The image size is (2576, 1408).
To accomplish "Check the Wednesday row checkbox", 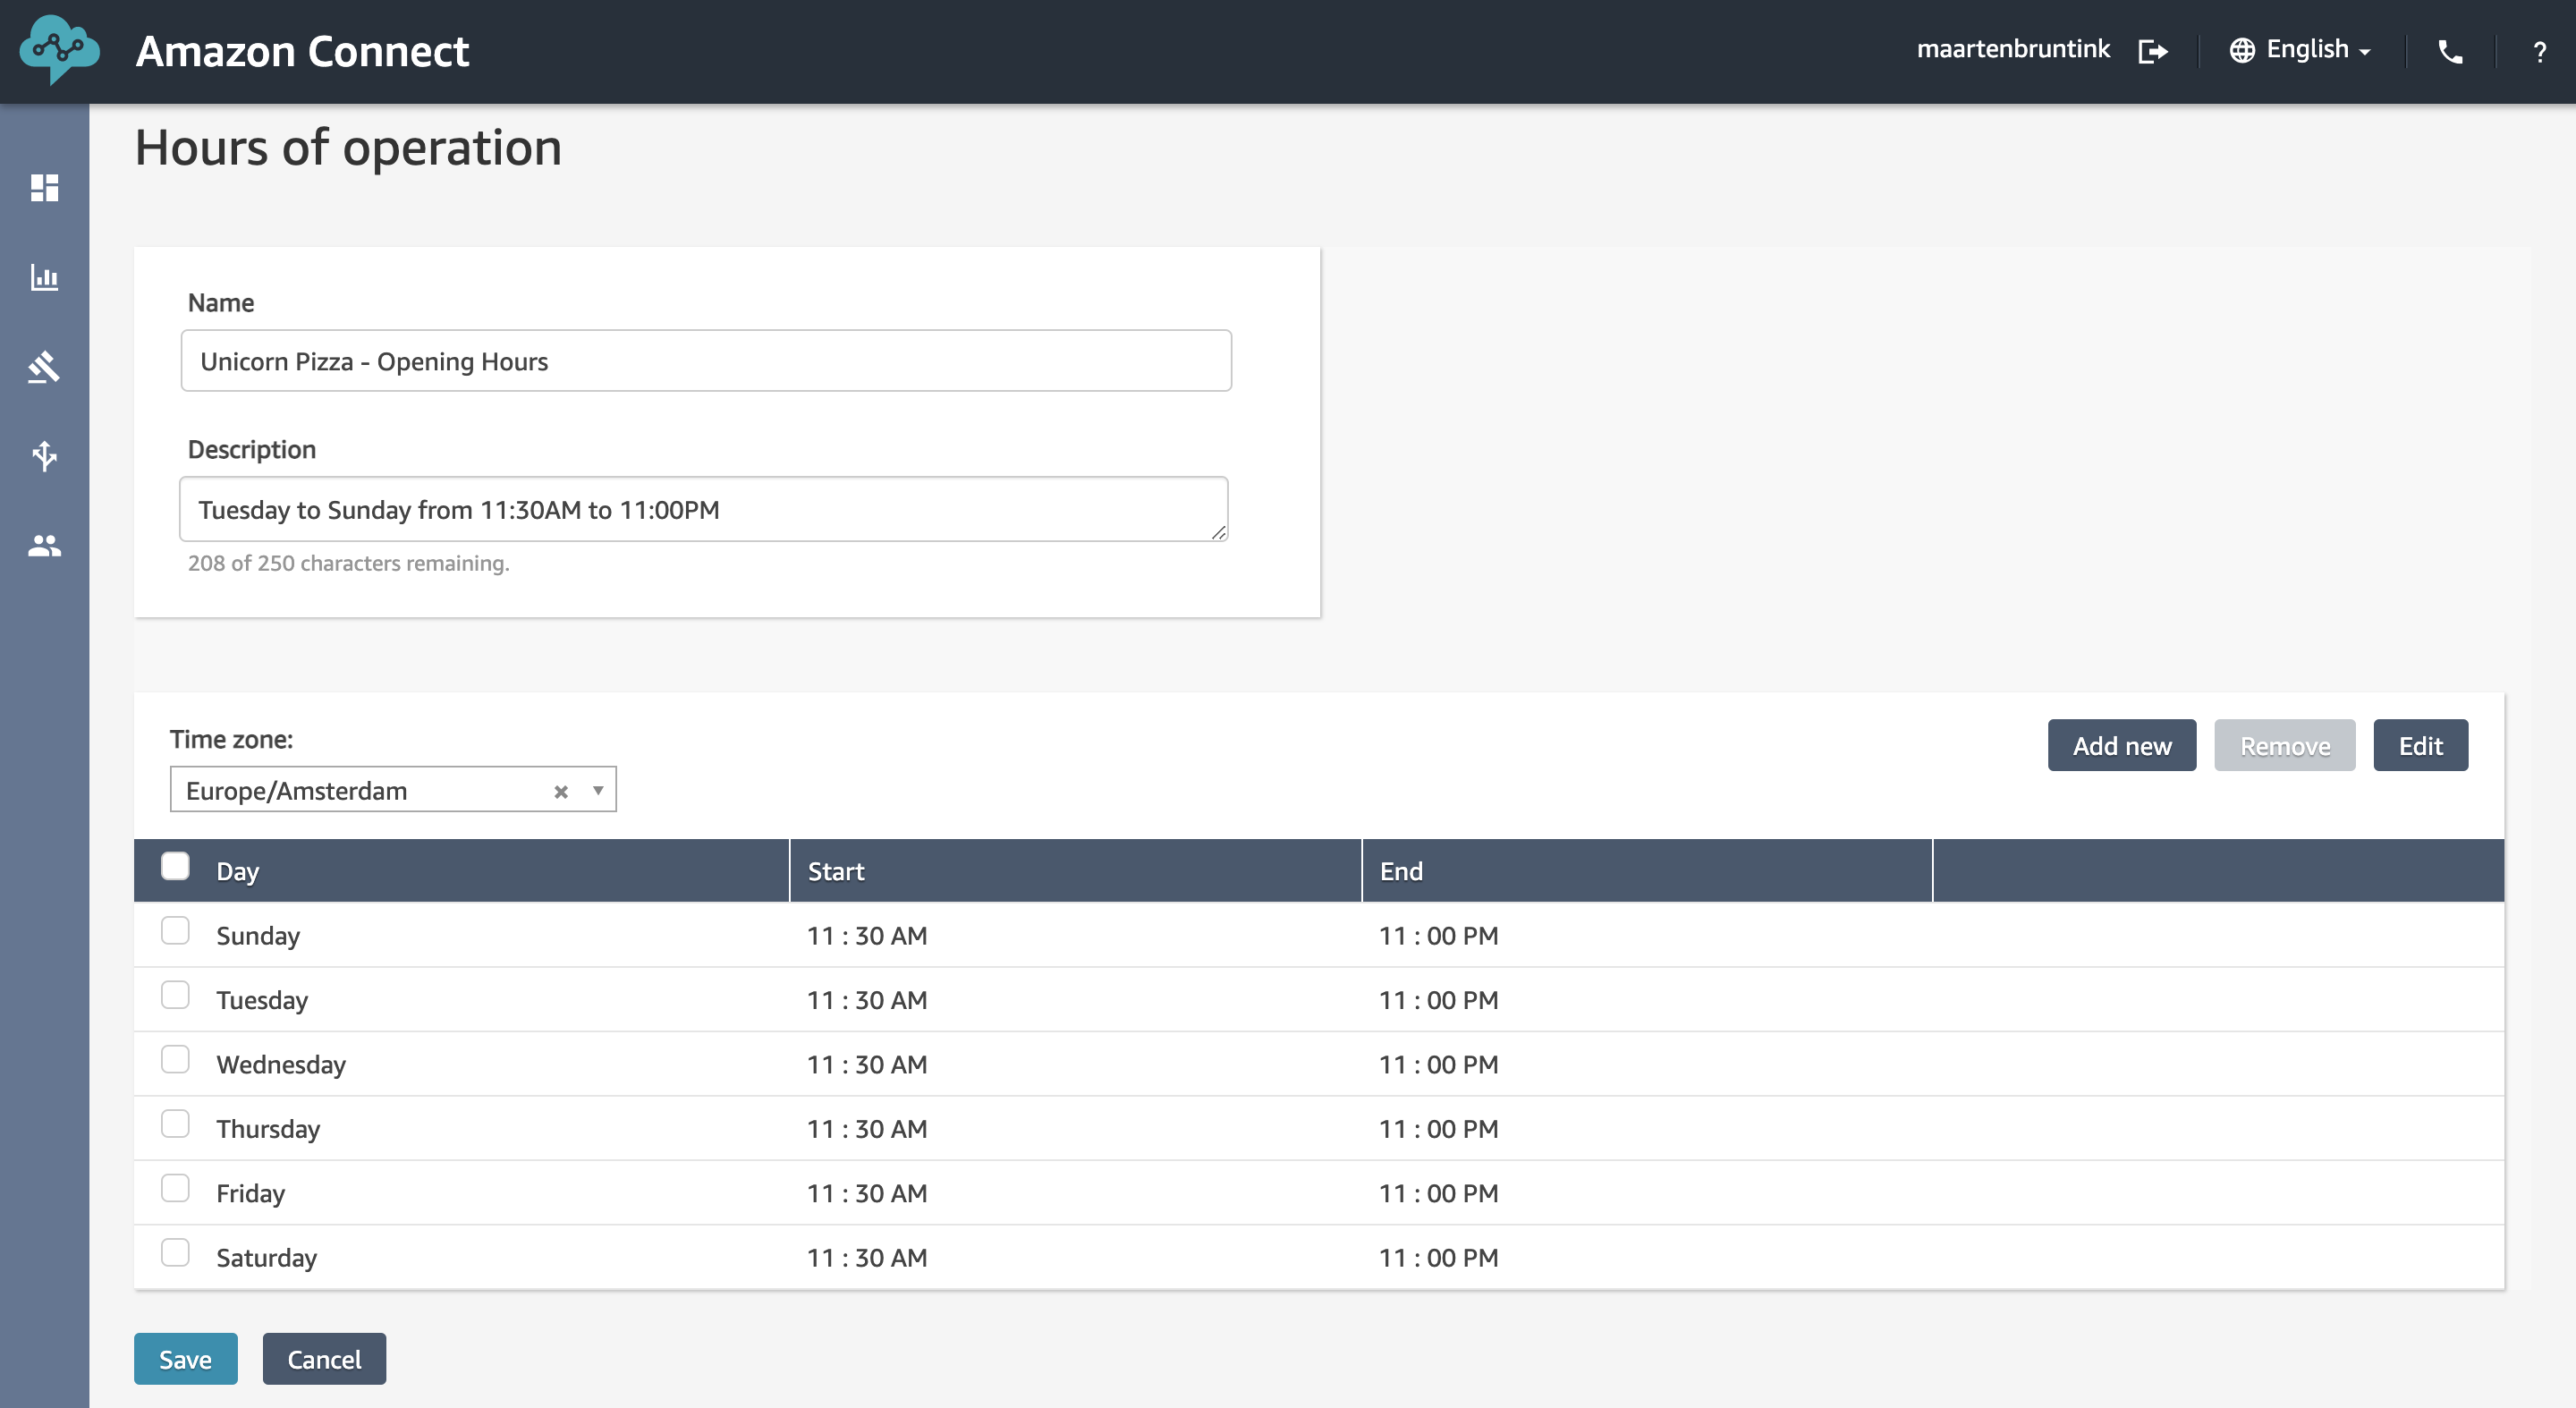I will [175, 1059].
